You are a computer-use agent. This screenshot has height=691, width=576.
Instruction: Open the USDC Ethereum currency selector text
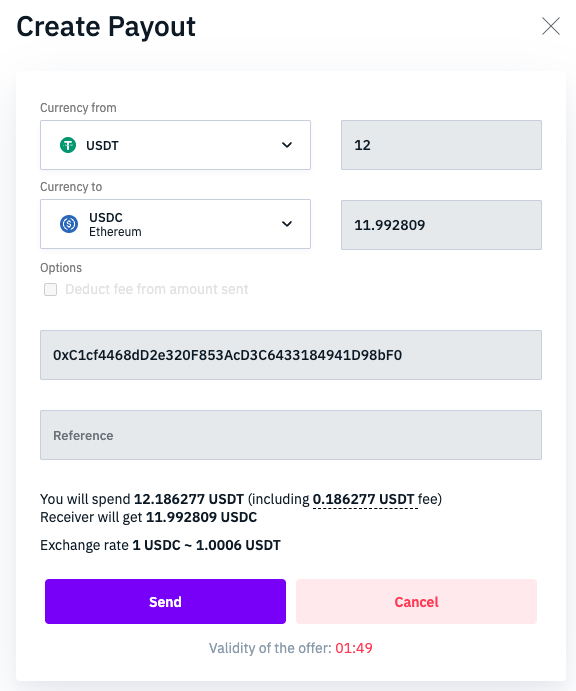tap(115, 224)
